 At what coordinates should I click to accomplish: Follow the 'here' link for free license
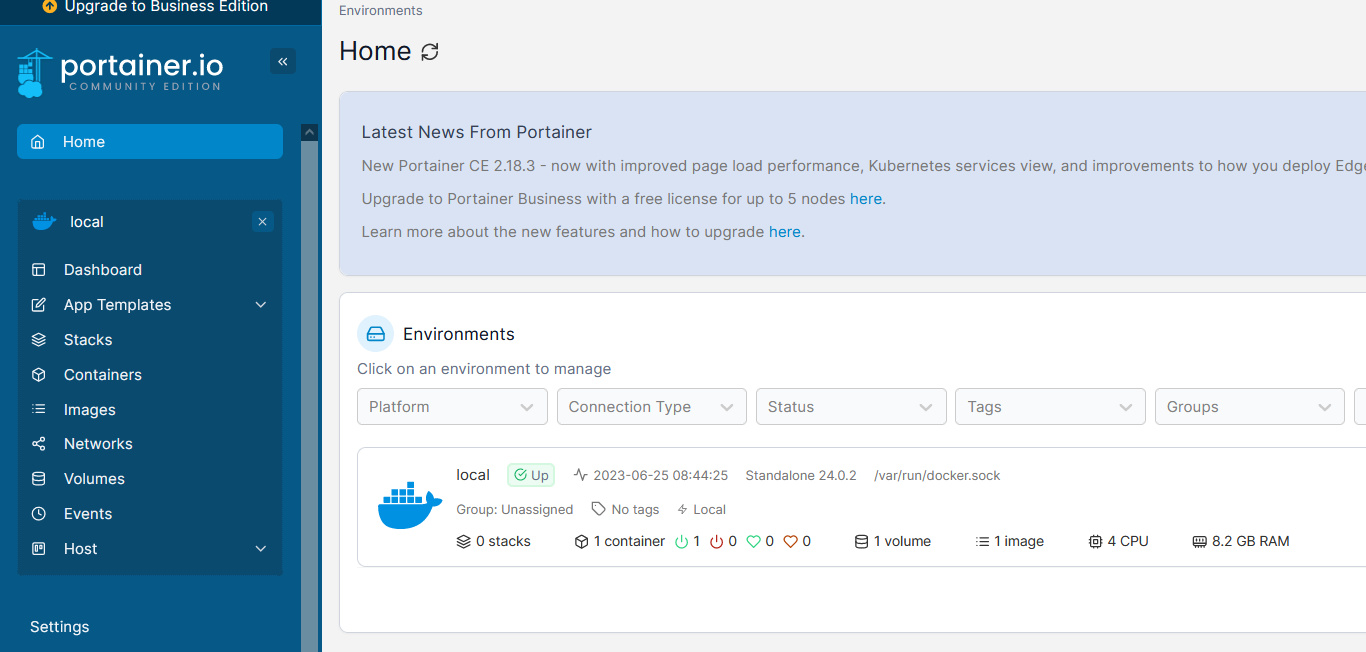pyautogui.click(x=866, y=199)
